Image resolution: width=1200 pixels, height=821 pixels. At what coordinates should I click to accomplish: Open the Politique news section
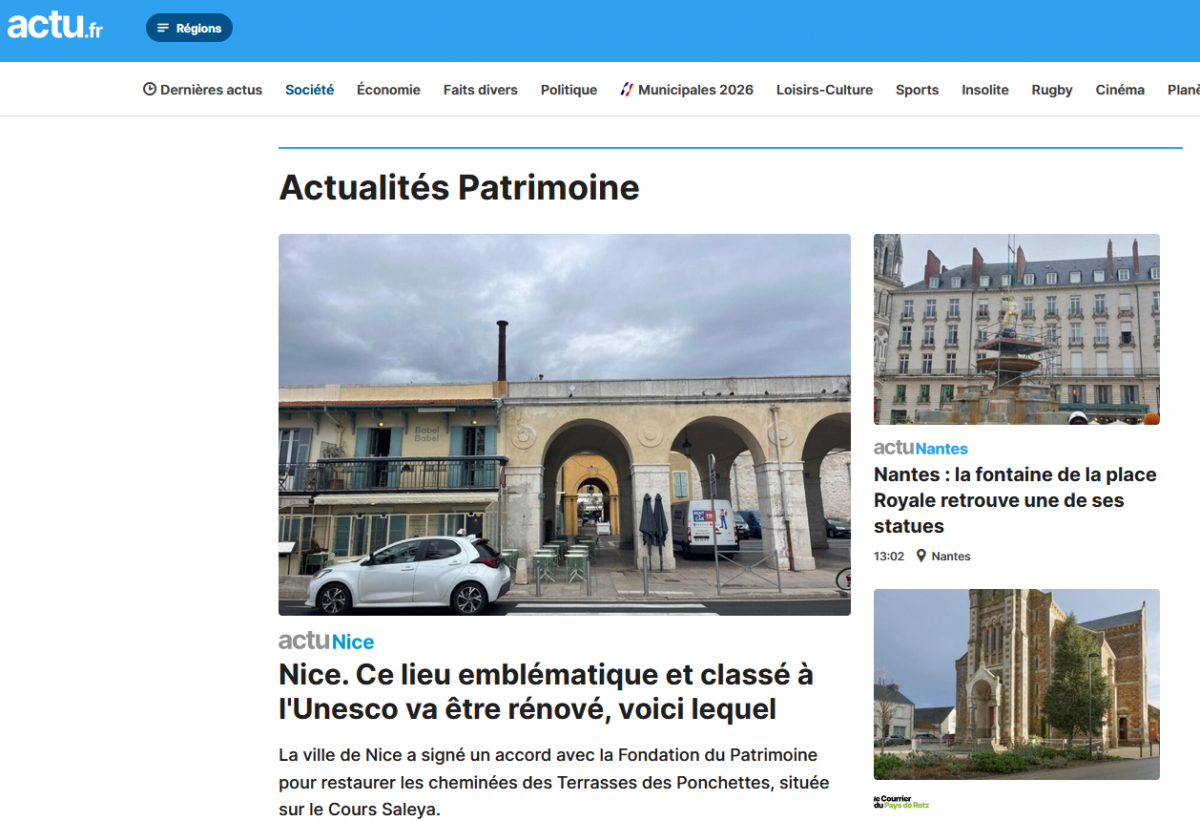[568, 89]
